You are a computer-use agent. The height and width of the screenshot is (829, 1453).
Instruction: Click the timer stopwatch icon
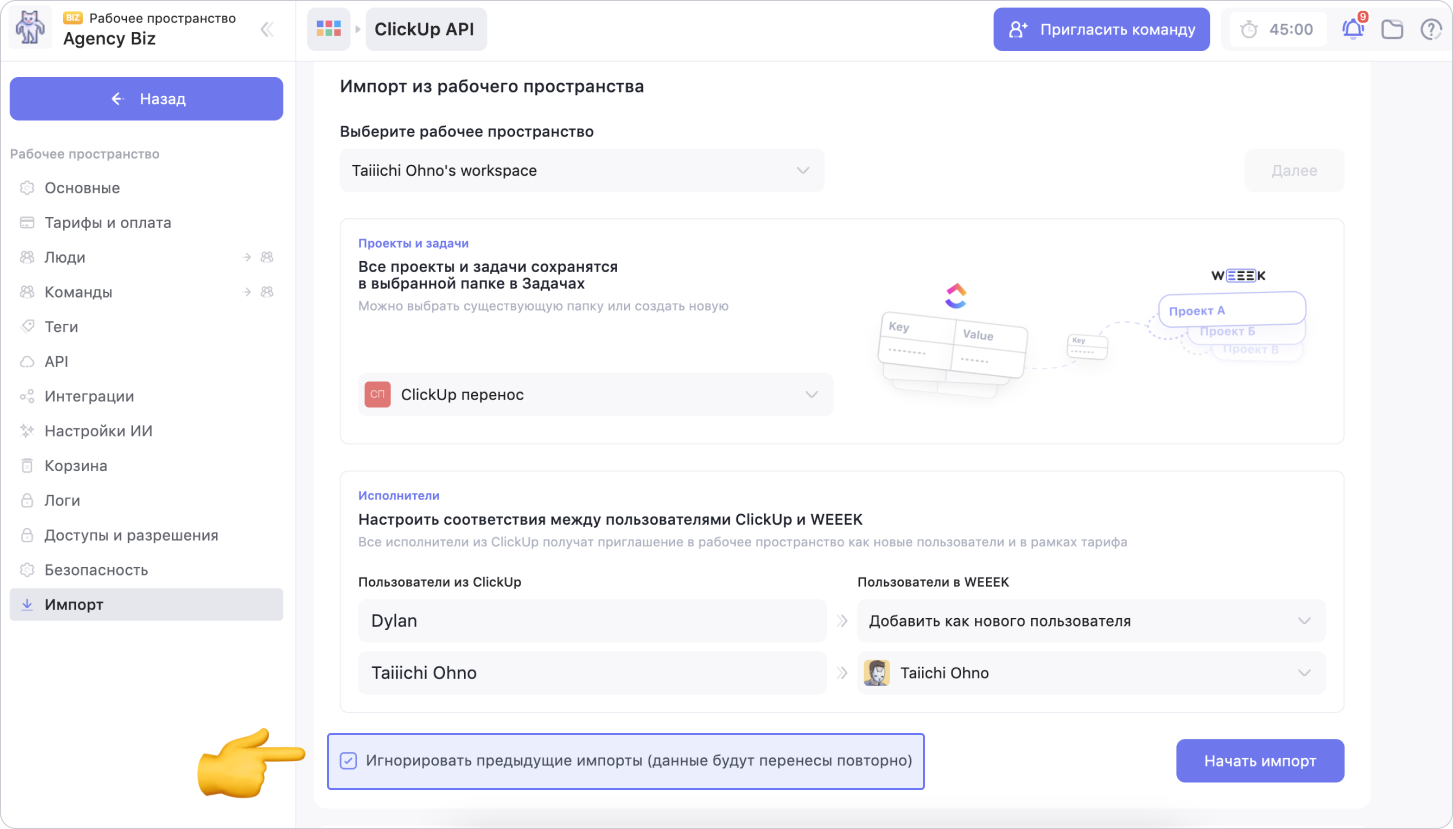1249,29
